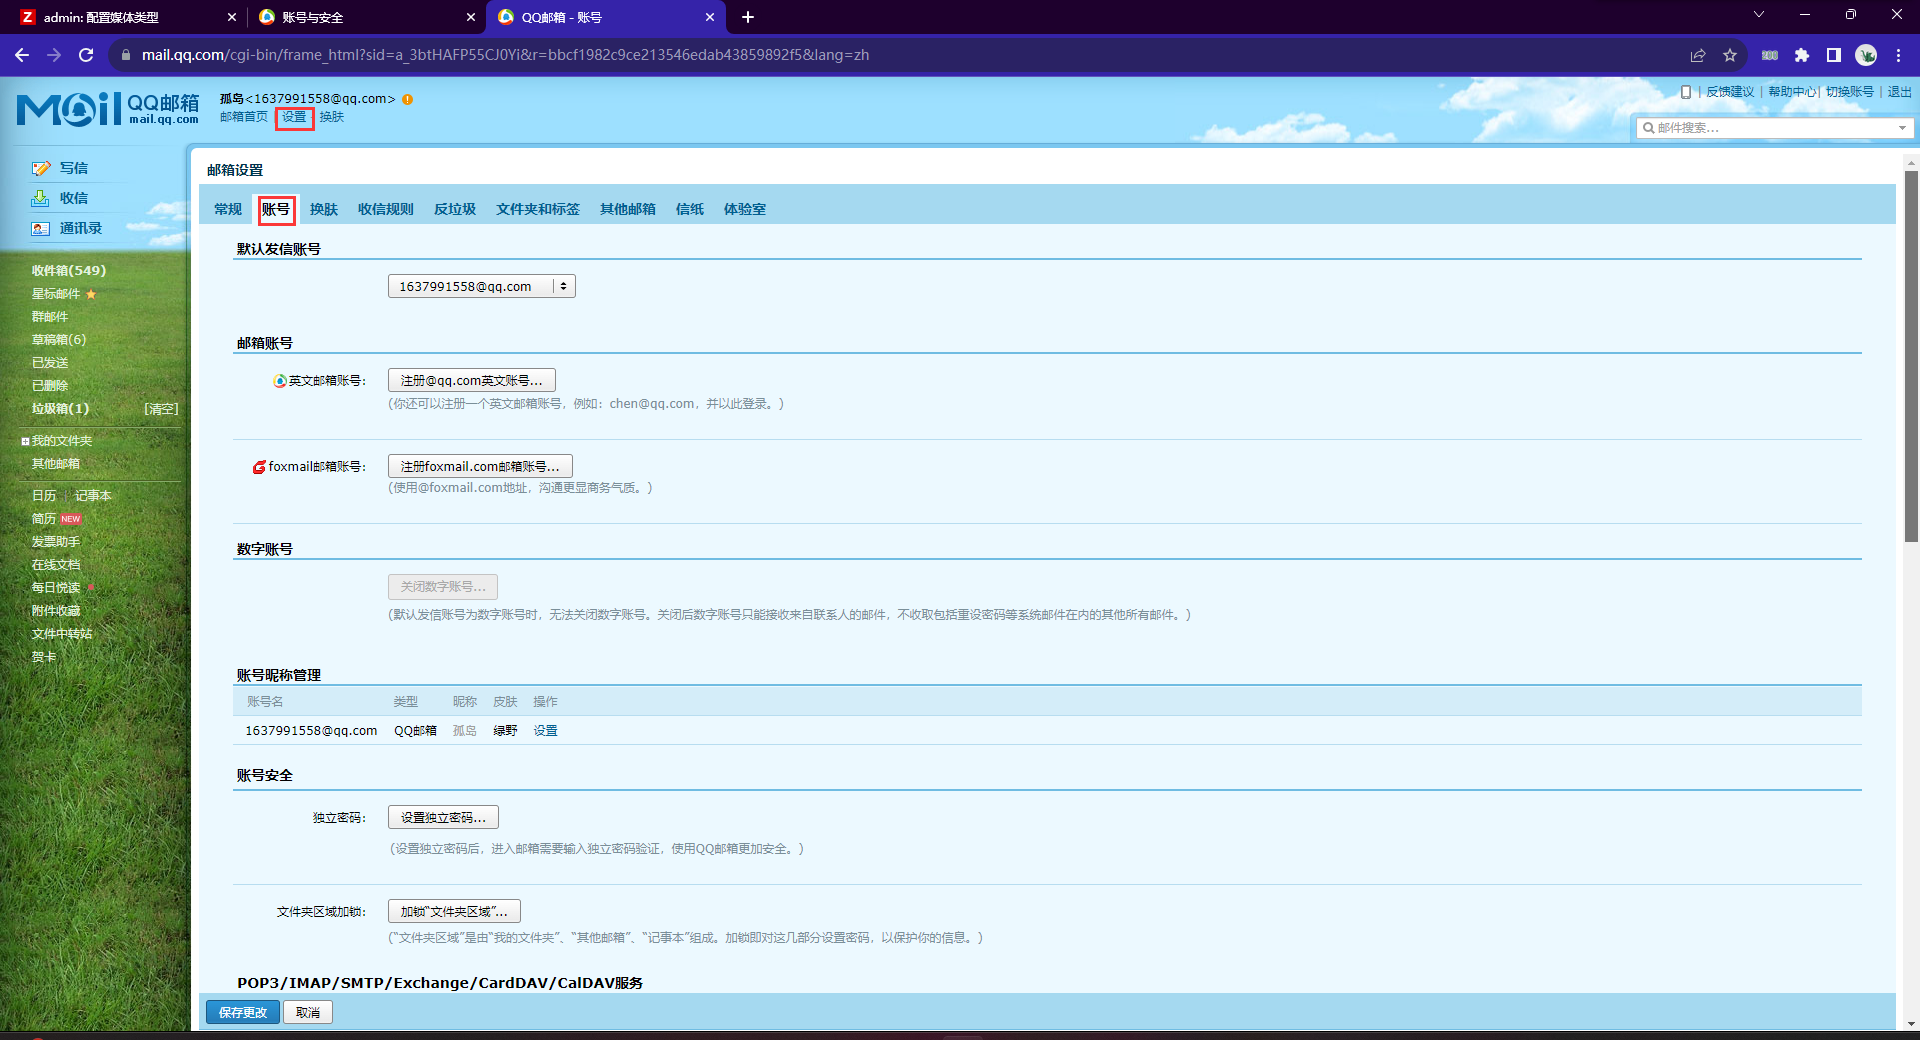Click the browser address bar URL
Screen dimensions: 1920x1040
(505, 55)
